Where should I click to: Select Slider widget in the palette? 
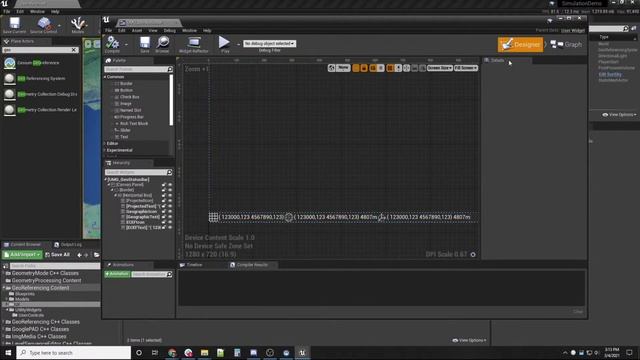coord(125,130)
